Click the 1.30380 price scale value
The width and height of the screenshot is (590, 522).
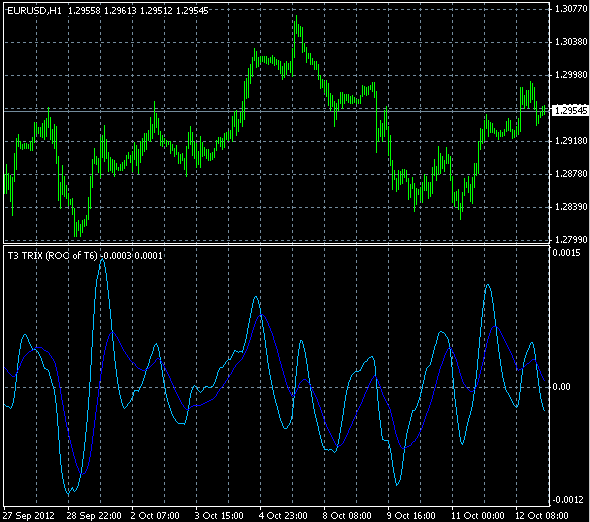coord(571,42)
